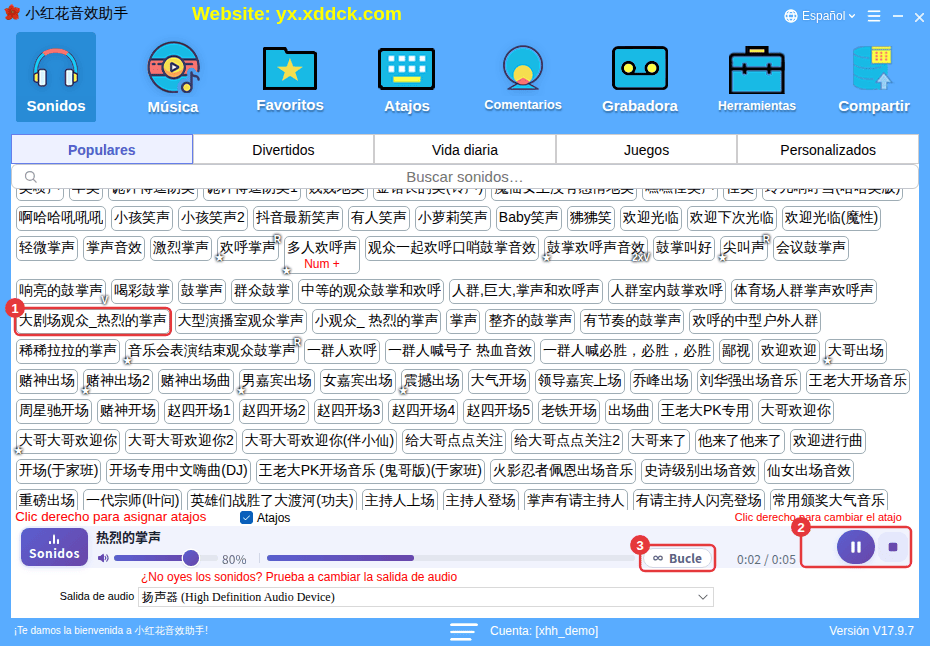Play the 赌神出场曲 sound
Screen dimensions: 930x646
pos(196,381)
